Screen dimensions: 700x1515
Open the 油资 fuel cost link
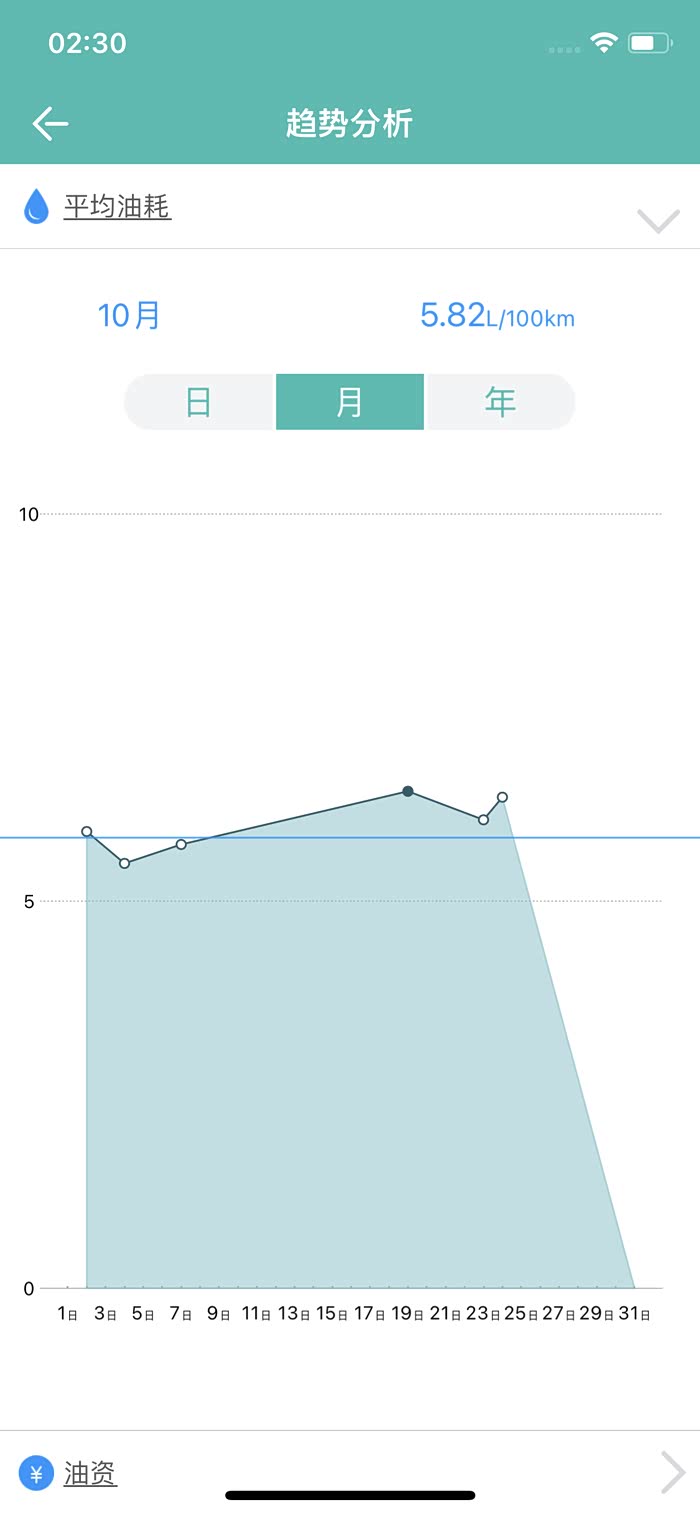(x=90, y=1473)
